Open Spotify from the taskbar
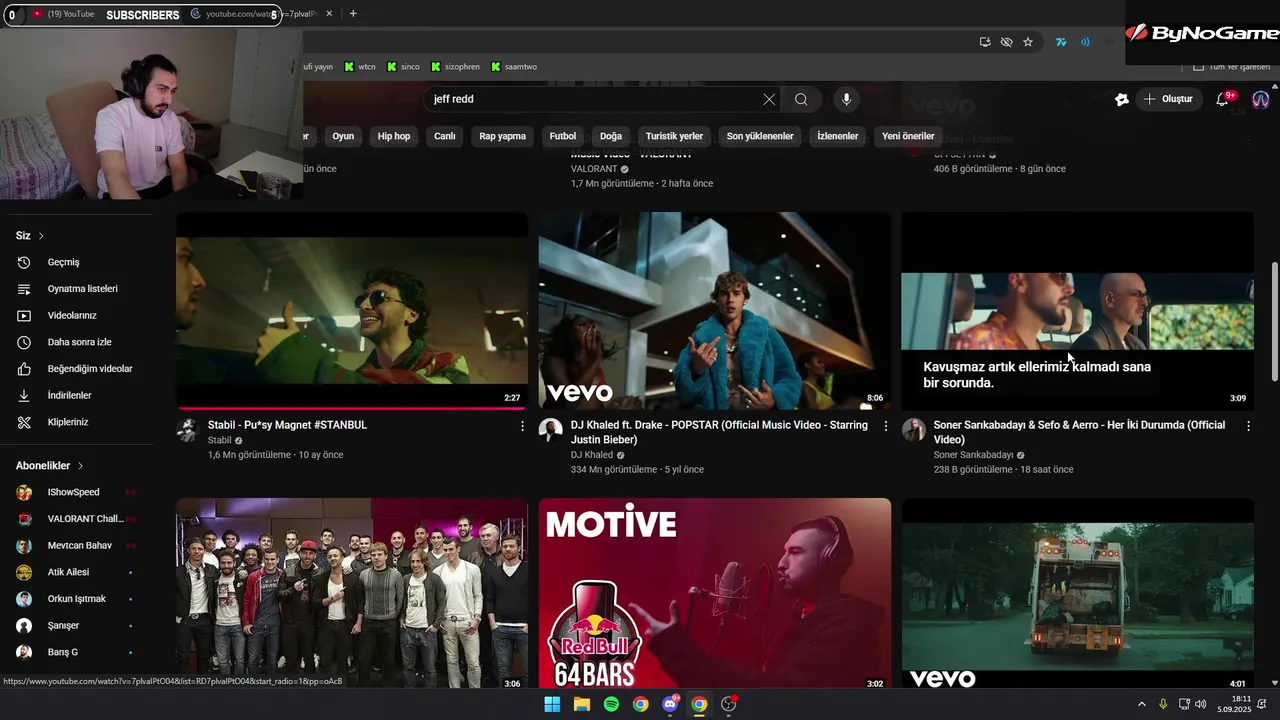 [x=611, y=704]
